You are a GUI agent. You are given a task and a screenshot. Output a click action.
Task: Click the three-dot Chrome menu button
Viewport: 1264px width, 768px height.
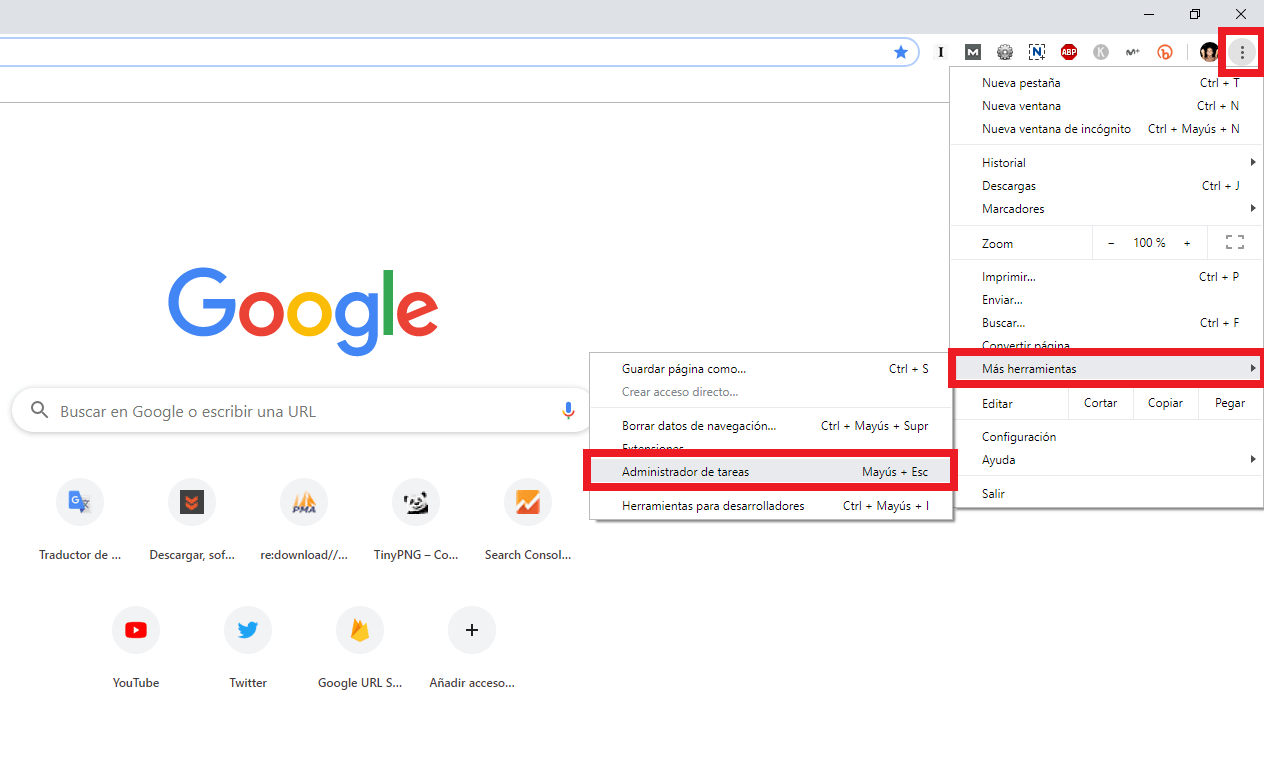tap(1242, 52)
